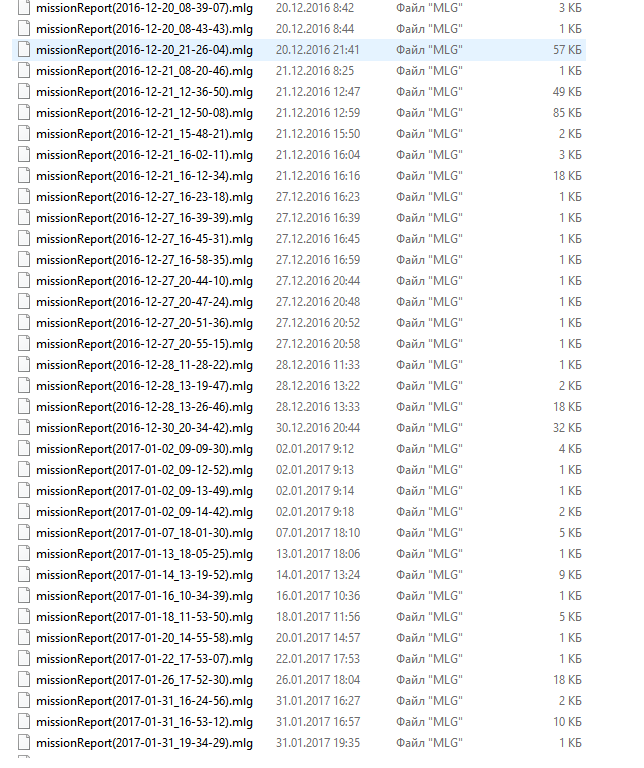
Task: Click file icon of missionReport(2016-12-20_21-26-04).mlg
Action: click(x=24, y=50)
